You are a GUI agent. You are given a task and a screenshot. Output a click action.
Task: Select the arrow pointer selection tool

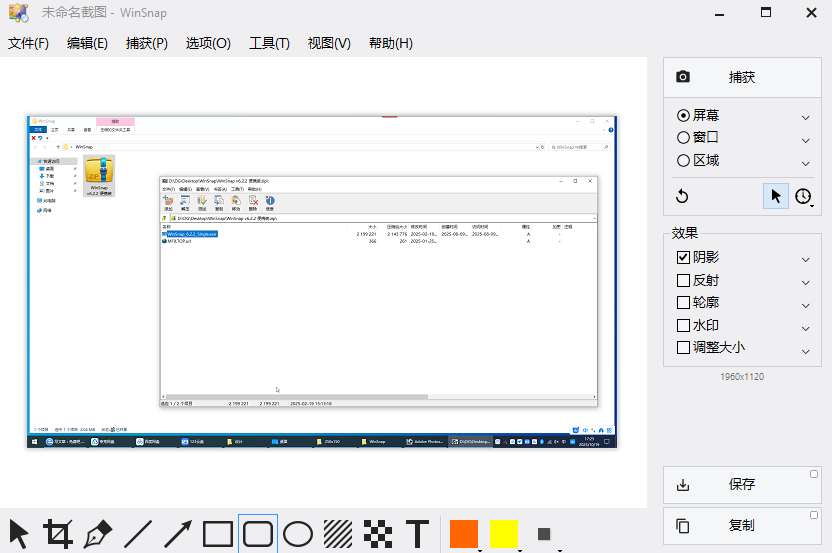[19, 534]
